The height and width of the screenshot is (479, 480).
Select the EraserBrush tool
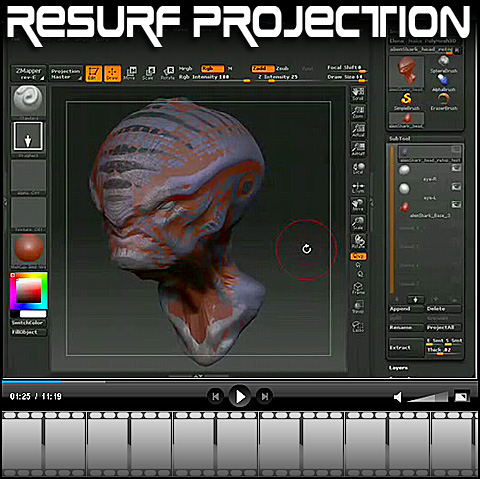point(444,102)
